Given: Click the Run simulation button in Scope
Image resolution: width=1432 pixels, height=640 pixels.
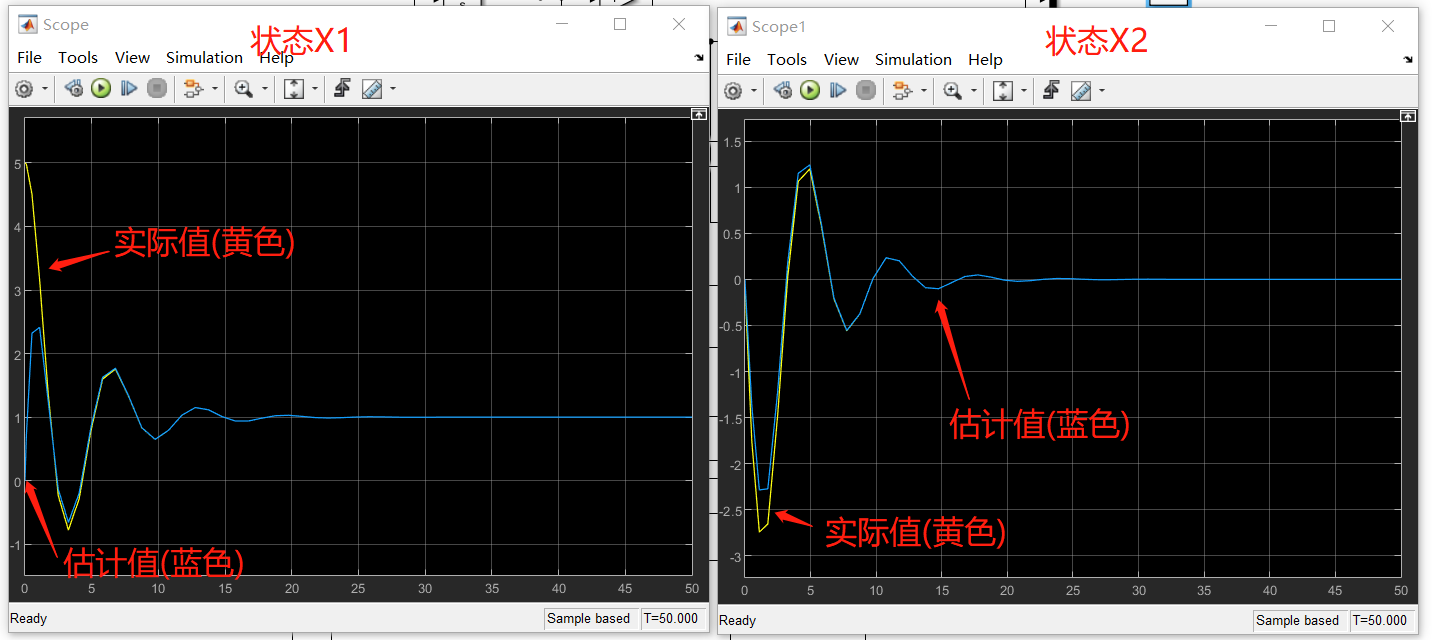Looking at the screenshot, I should point(100,88).
